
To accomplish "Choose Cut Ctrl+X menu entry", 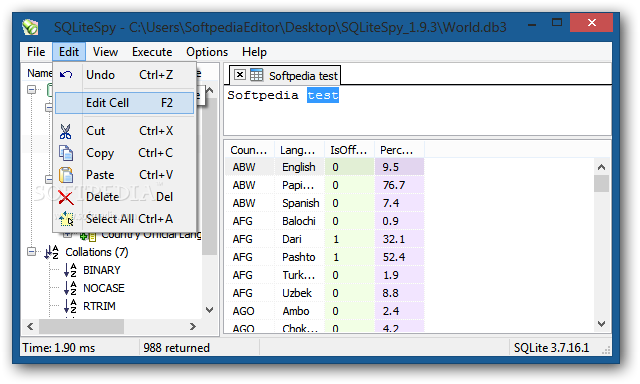I will (124, 131).
